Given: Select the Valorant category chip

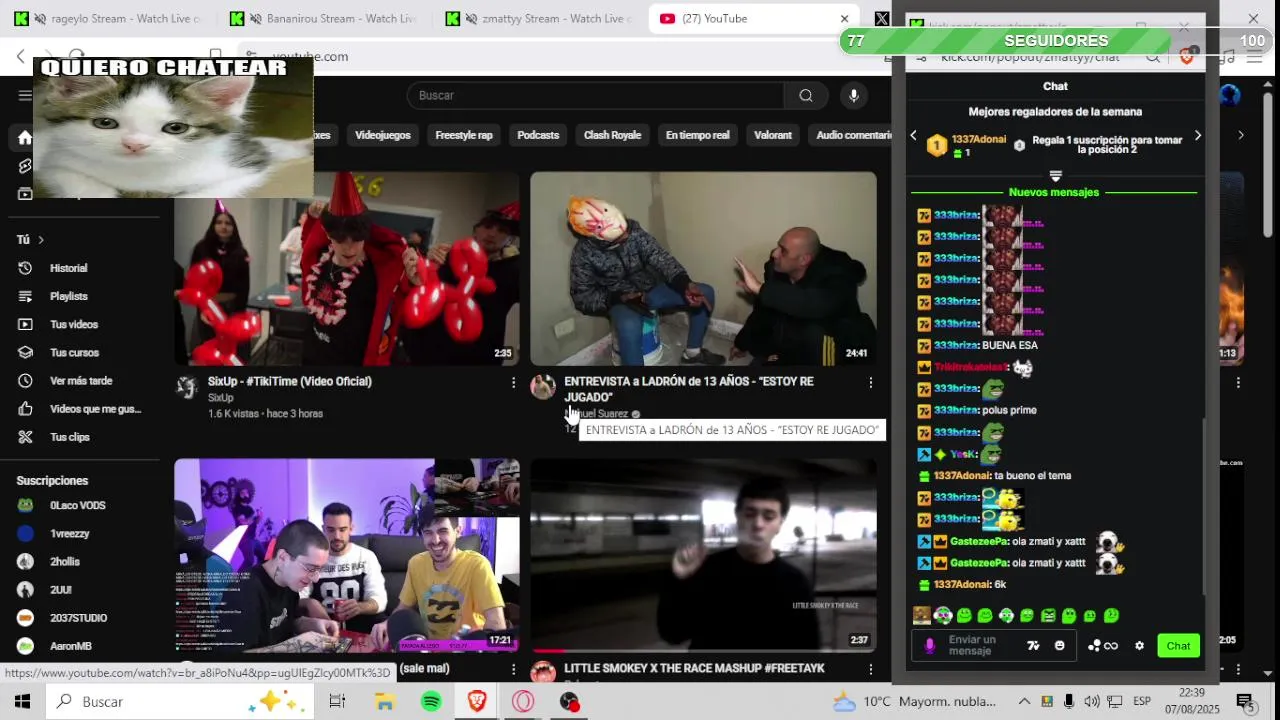Looking at the screenshot, I should pos(773,135).
